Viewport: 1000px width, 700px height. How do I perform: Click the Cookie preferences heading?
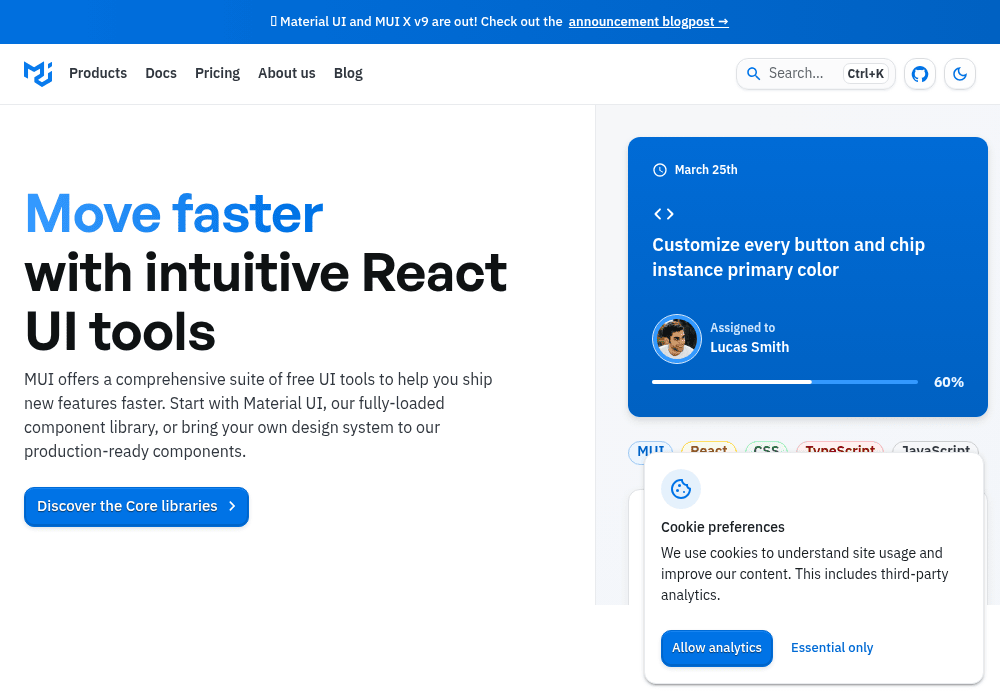pyautogui.click(x=723, y=527)
